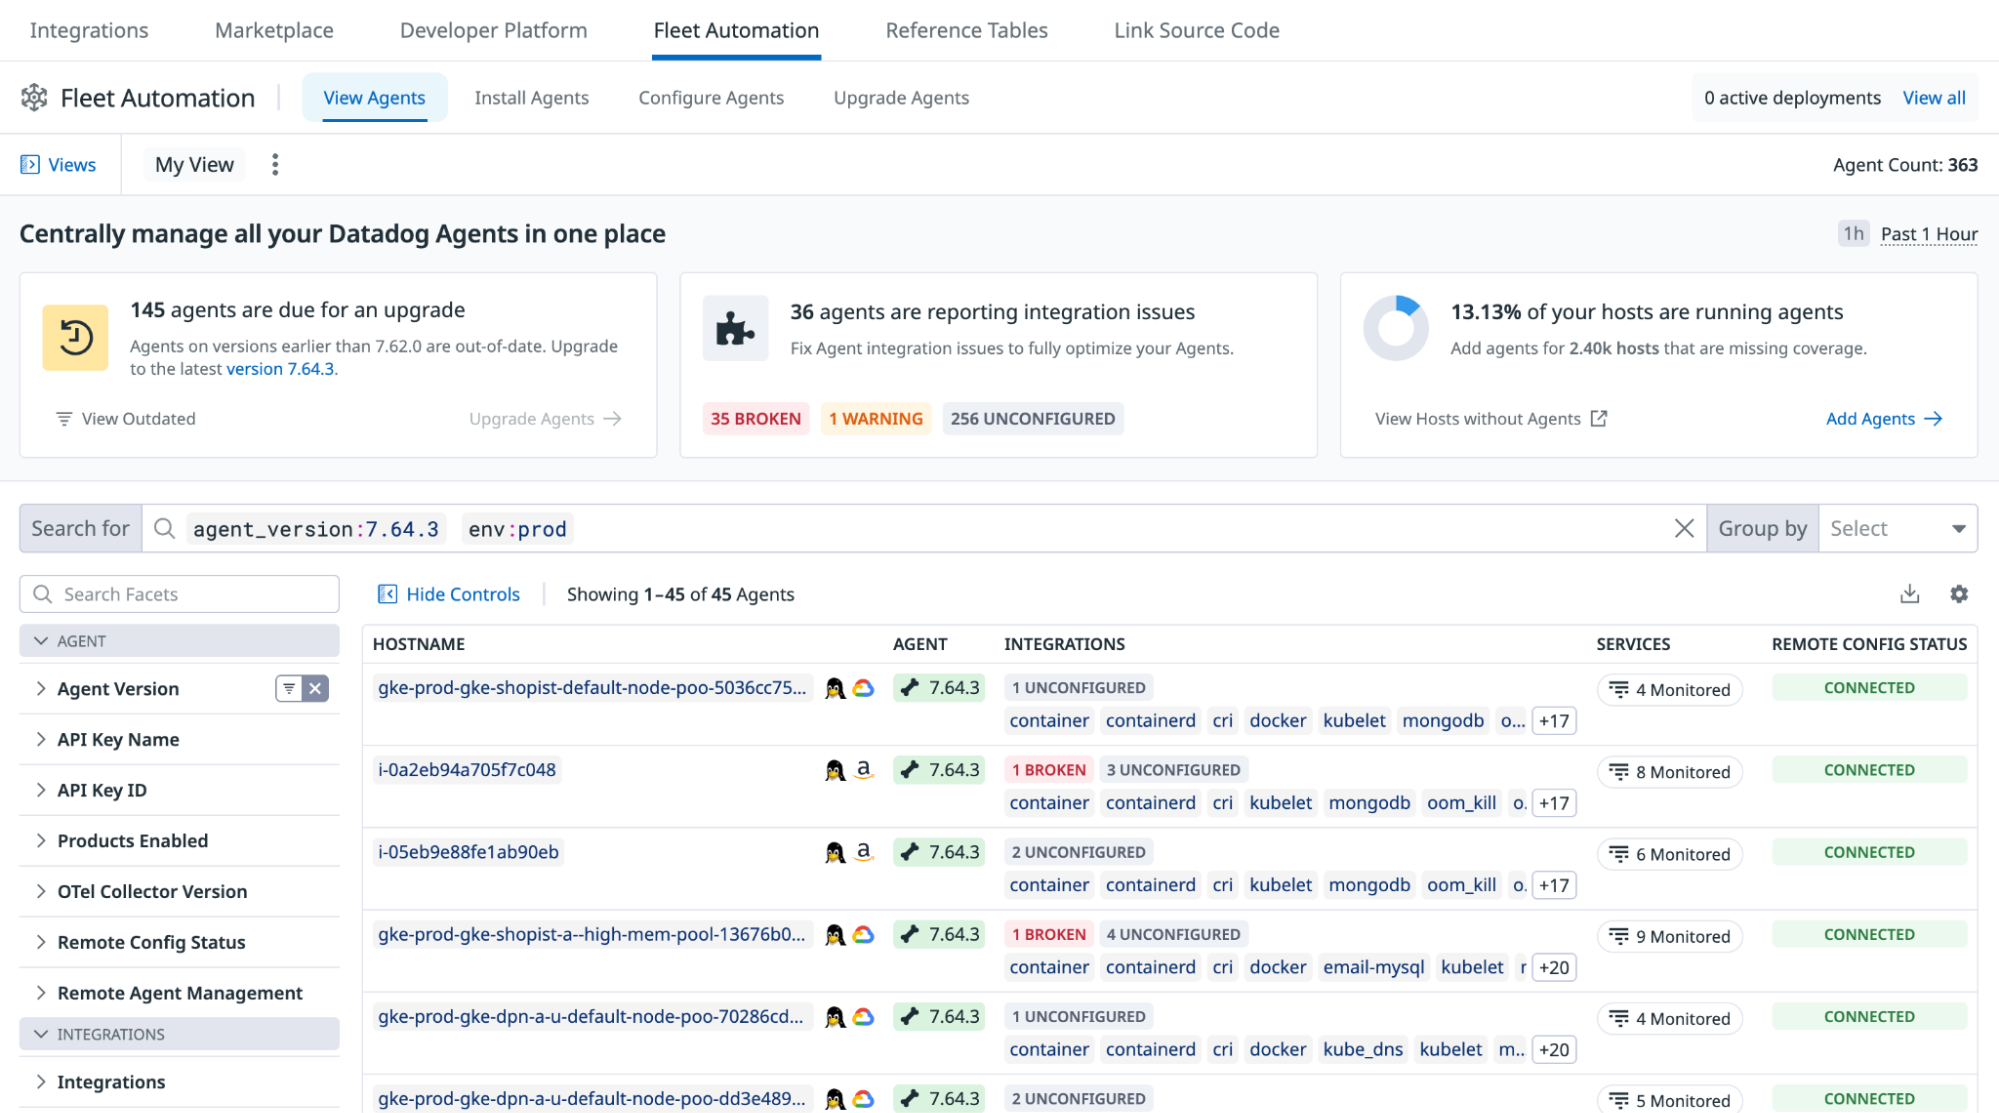Image resolution: width=1999 pixels, height=1113 pixels.
Task: Show +17 more integrations for i-0a2eb94a705f7c048
Action: (x=1554, y=803)
